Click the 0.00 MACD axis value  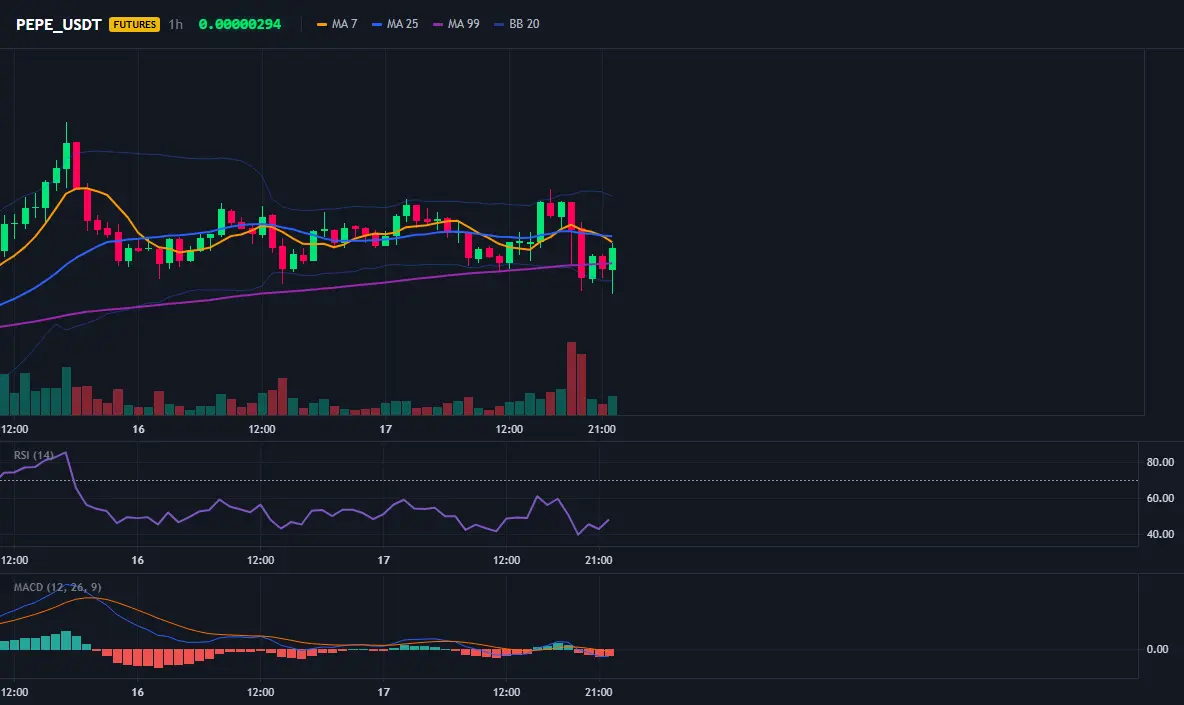coord(1157,649)
